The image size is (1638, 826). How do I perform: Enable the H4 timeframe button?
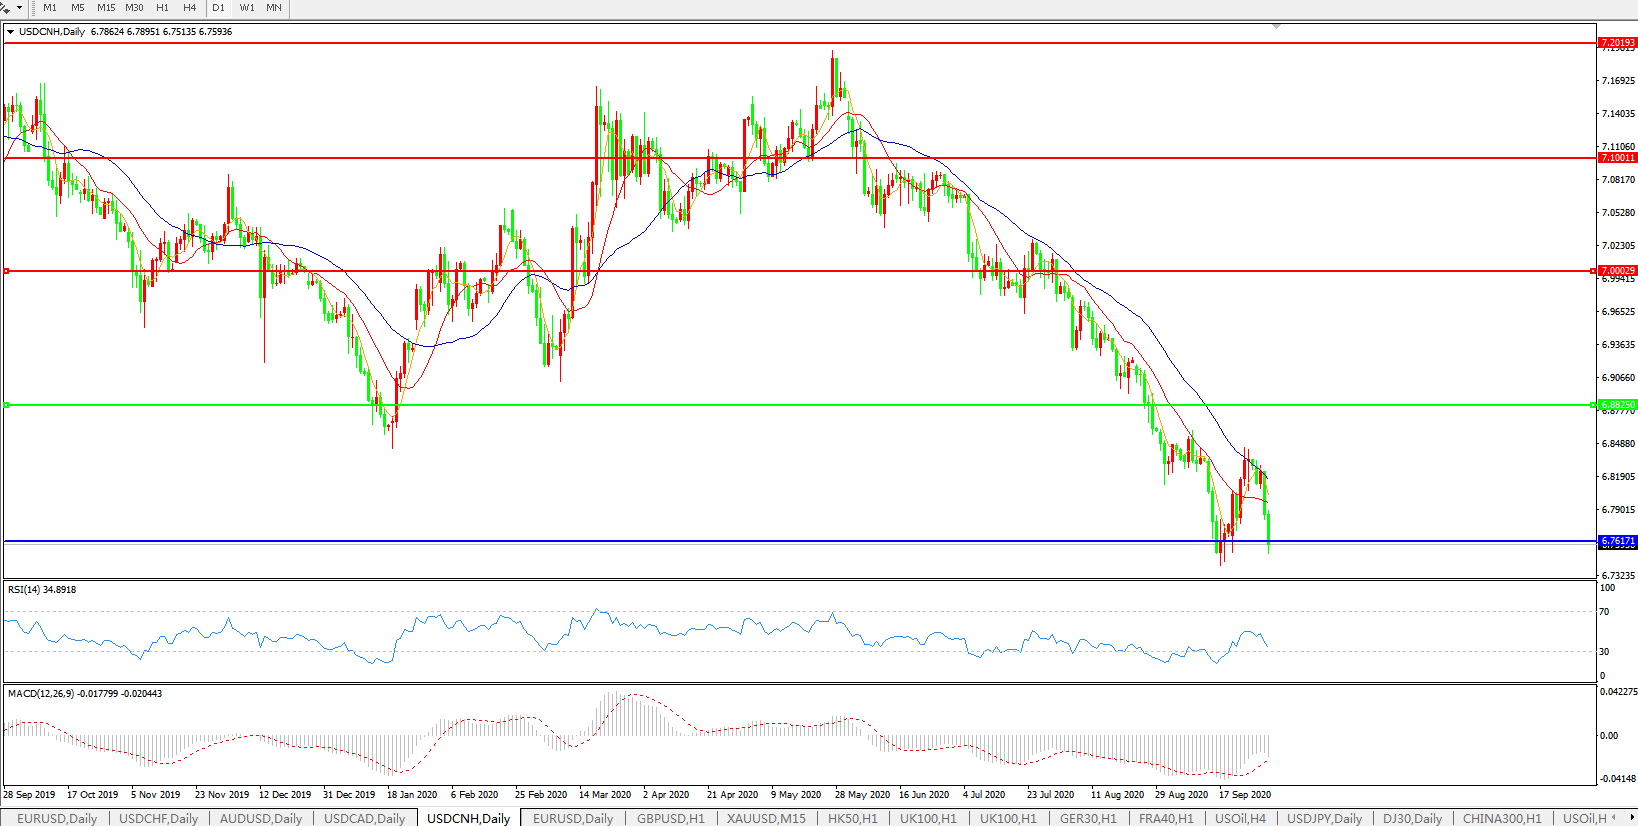point(189,8)
